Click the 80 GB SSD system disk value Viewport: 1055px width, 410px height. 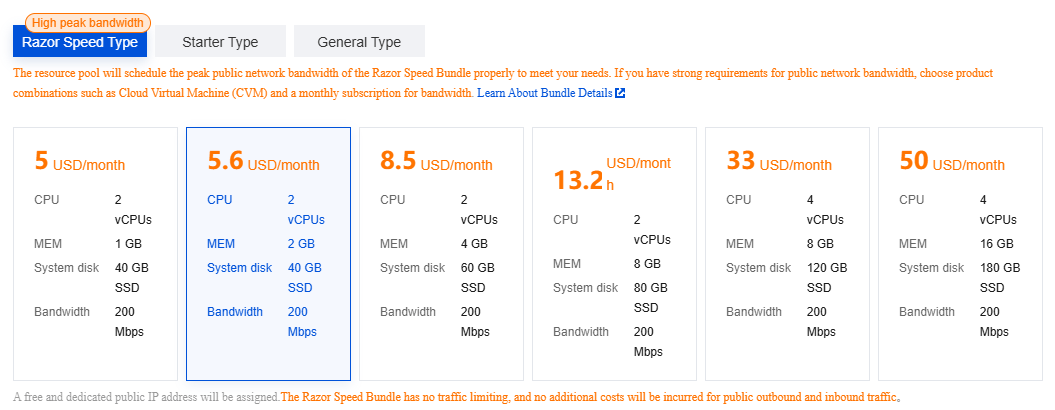[x=650, y=297]
